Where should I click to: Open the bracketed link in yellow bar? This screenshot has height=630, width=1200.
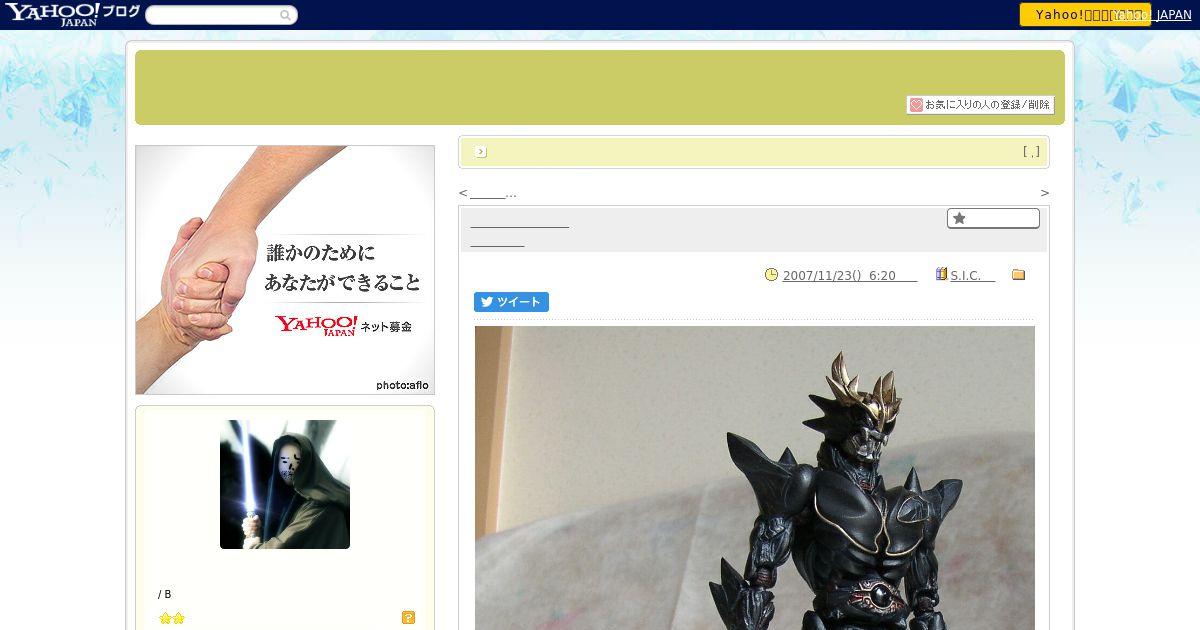pyautogui.click(x=1031, y=152)
